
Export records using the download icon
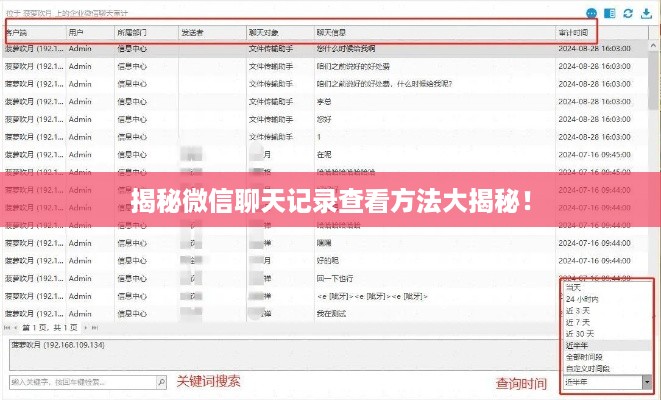[646, 13]
